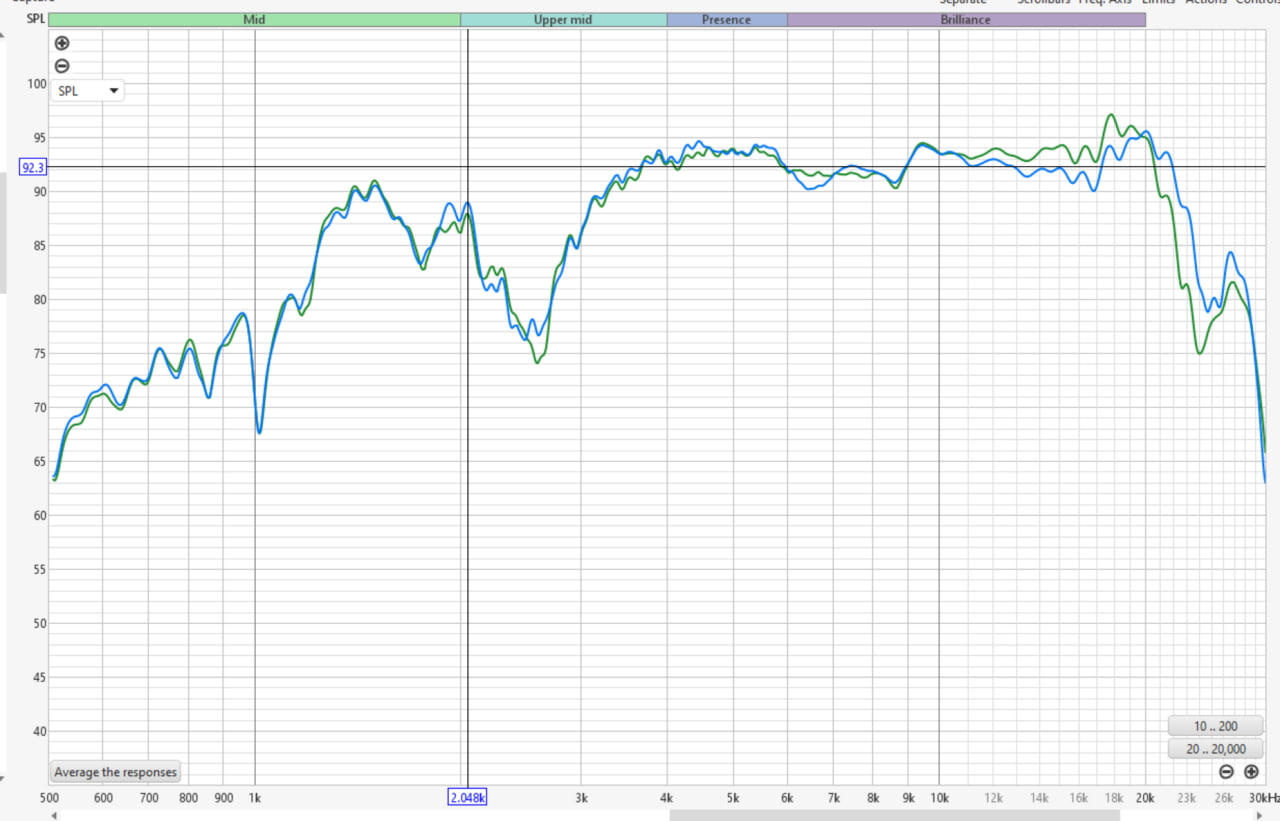Zoom in horizontally with plus icon under 20 .. 20,000

click(x=1251, y=771)
